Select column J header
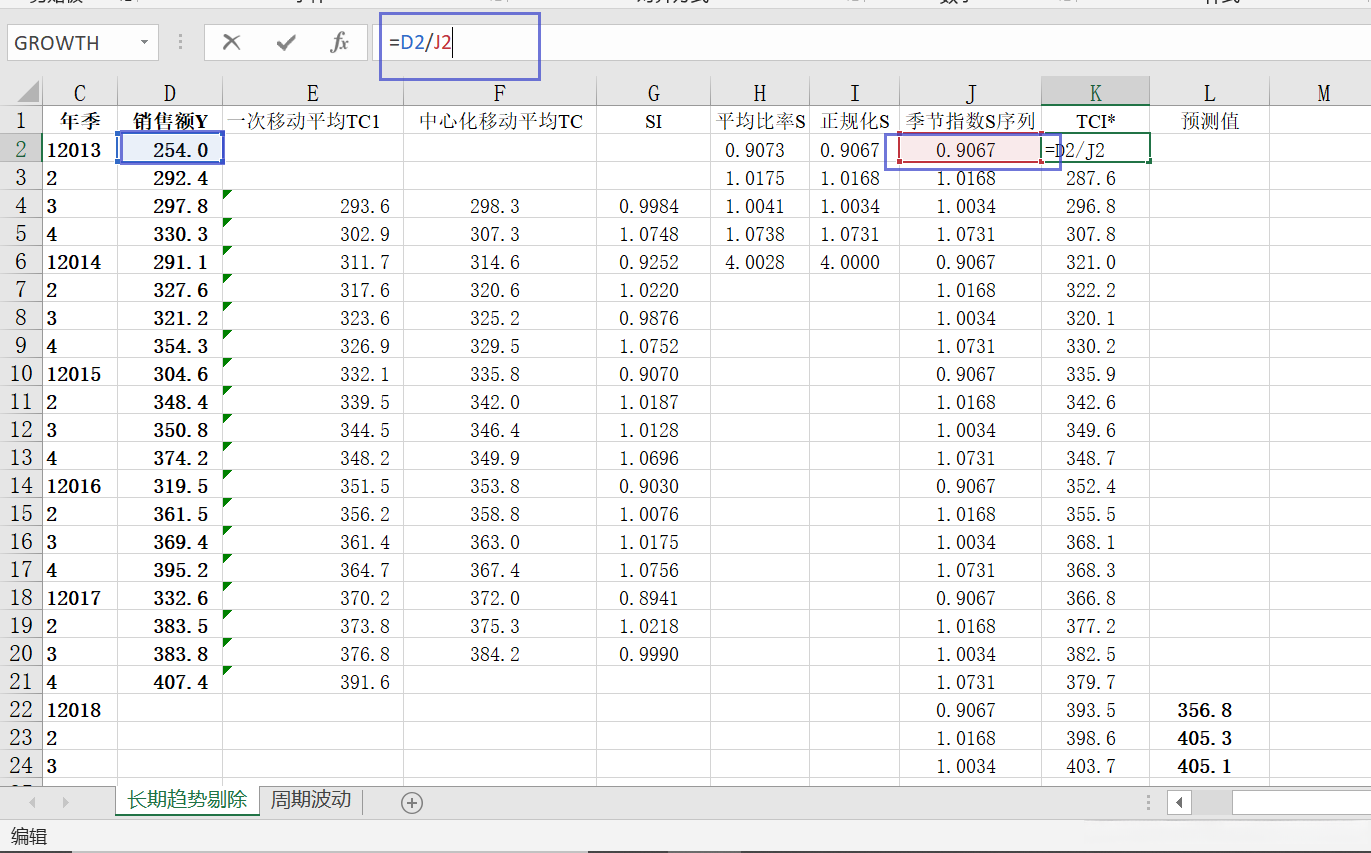Image resolution: width=1371 pixels, height=853 pixels. pos(971,93)
